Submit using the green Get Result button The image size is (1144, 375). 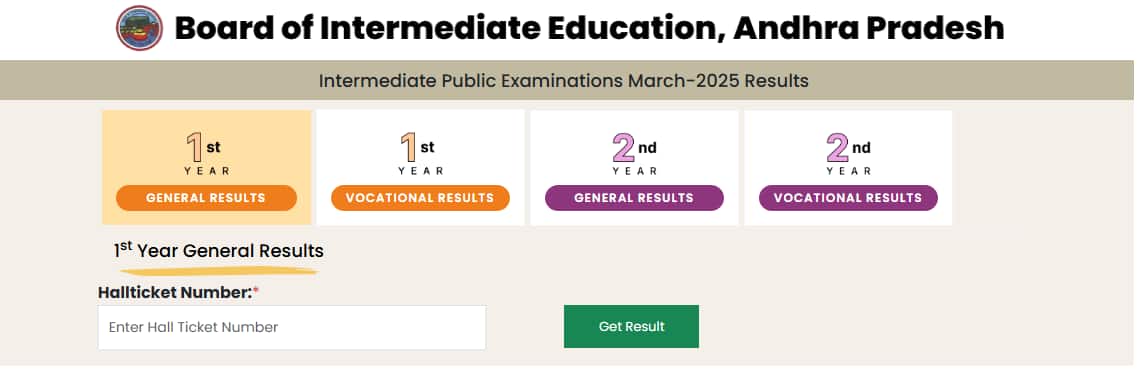click(631, 326)
